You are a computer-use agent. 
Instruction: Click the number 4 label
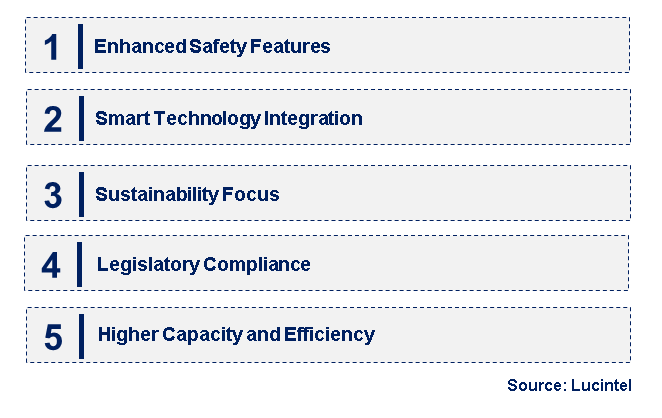pos(51,266)
